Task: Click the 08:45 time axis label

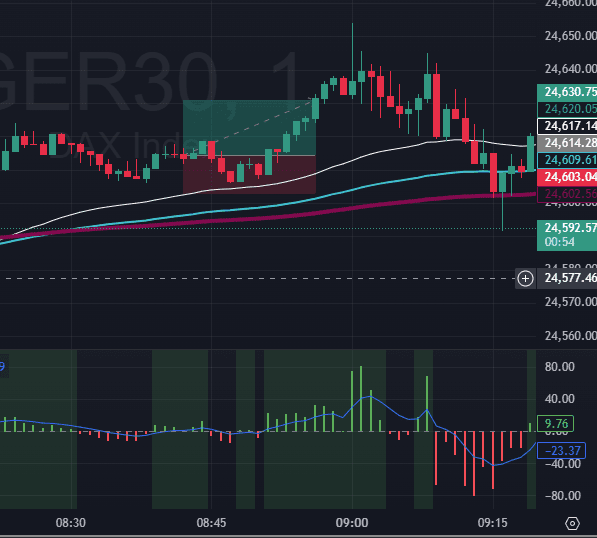Action: click(x=211, y=523)
